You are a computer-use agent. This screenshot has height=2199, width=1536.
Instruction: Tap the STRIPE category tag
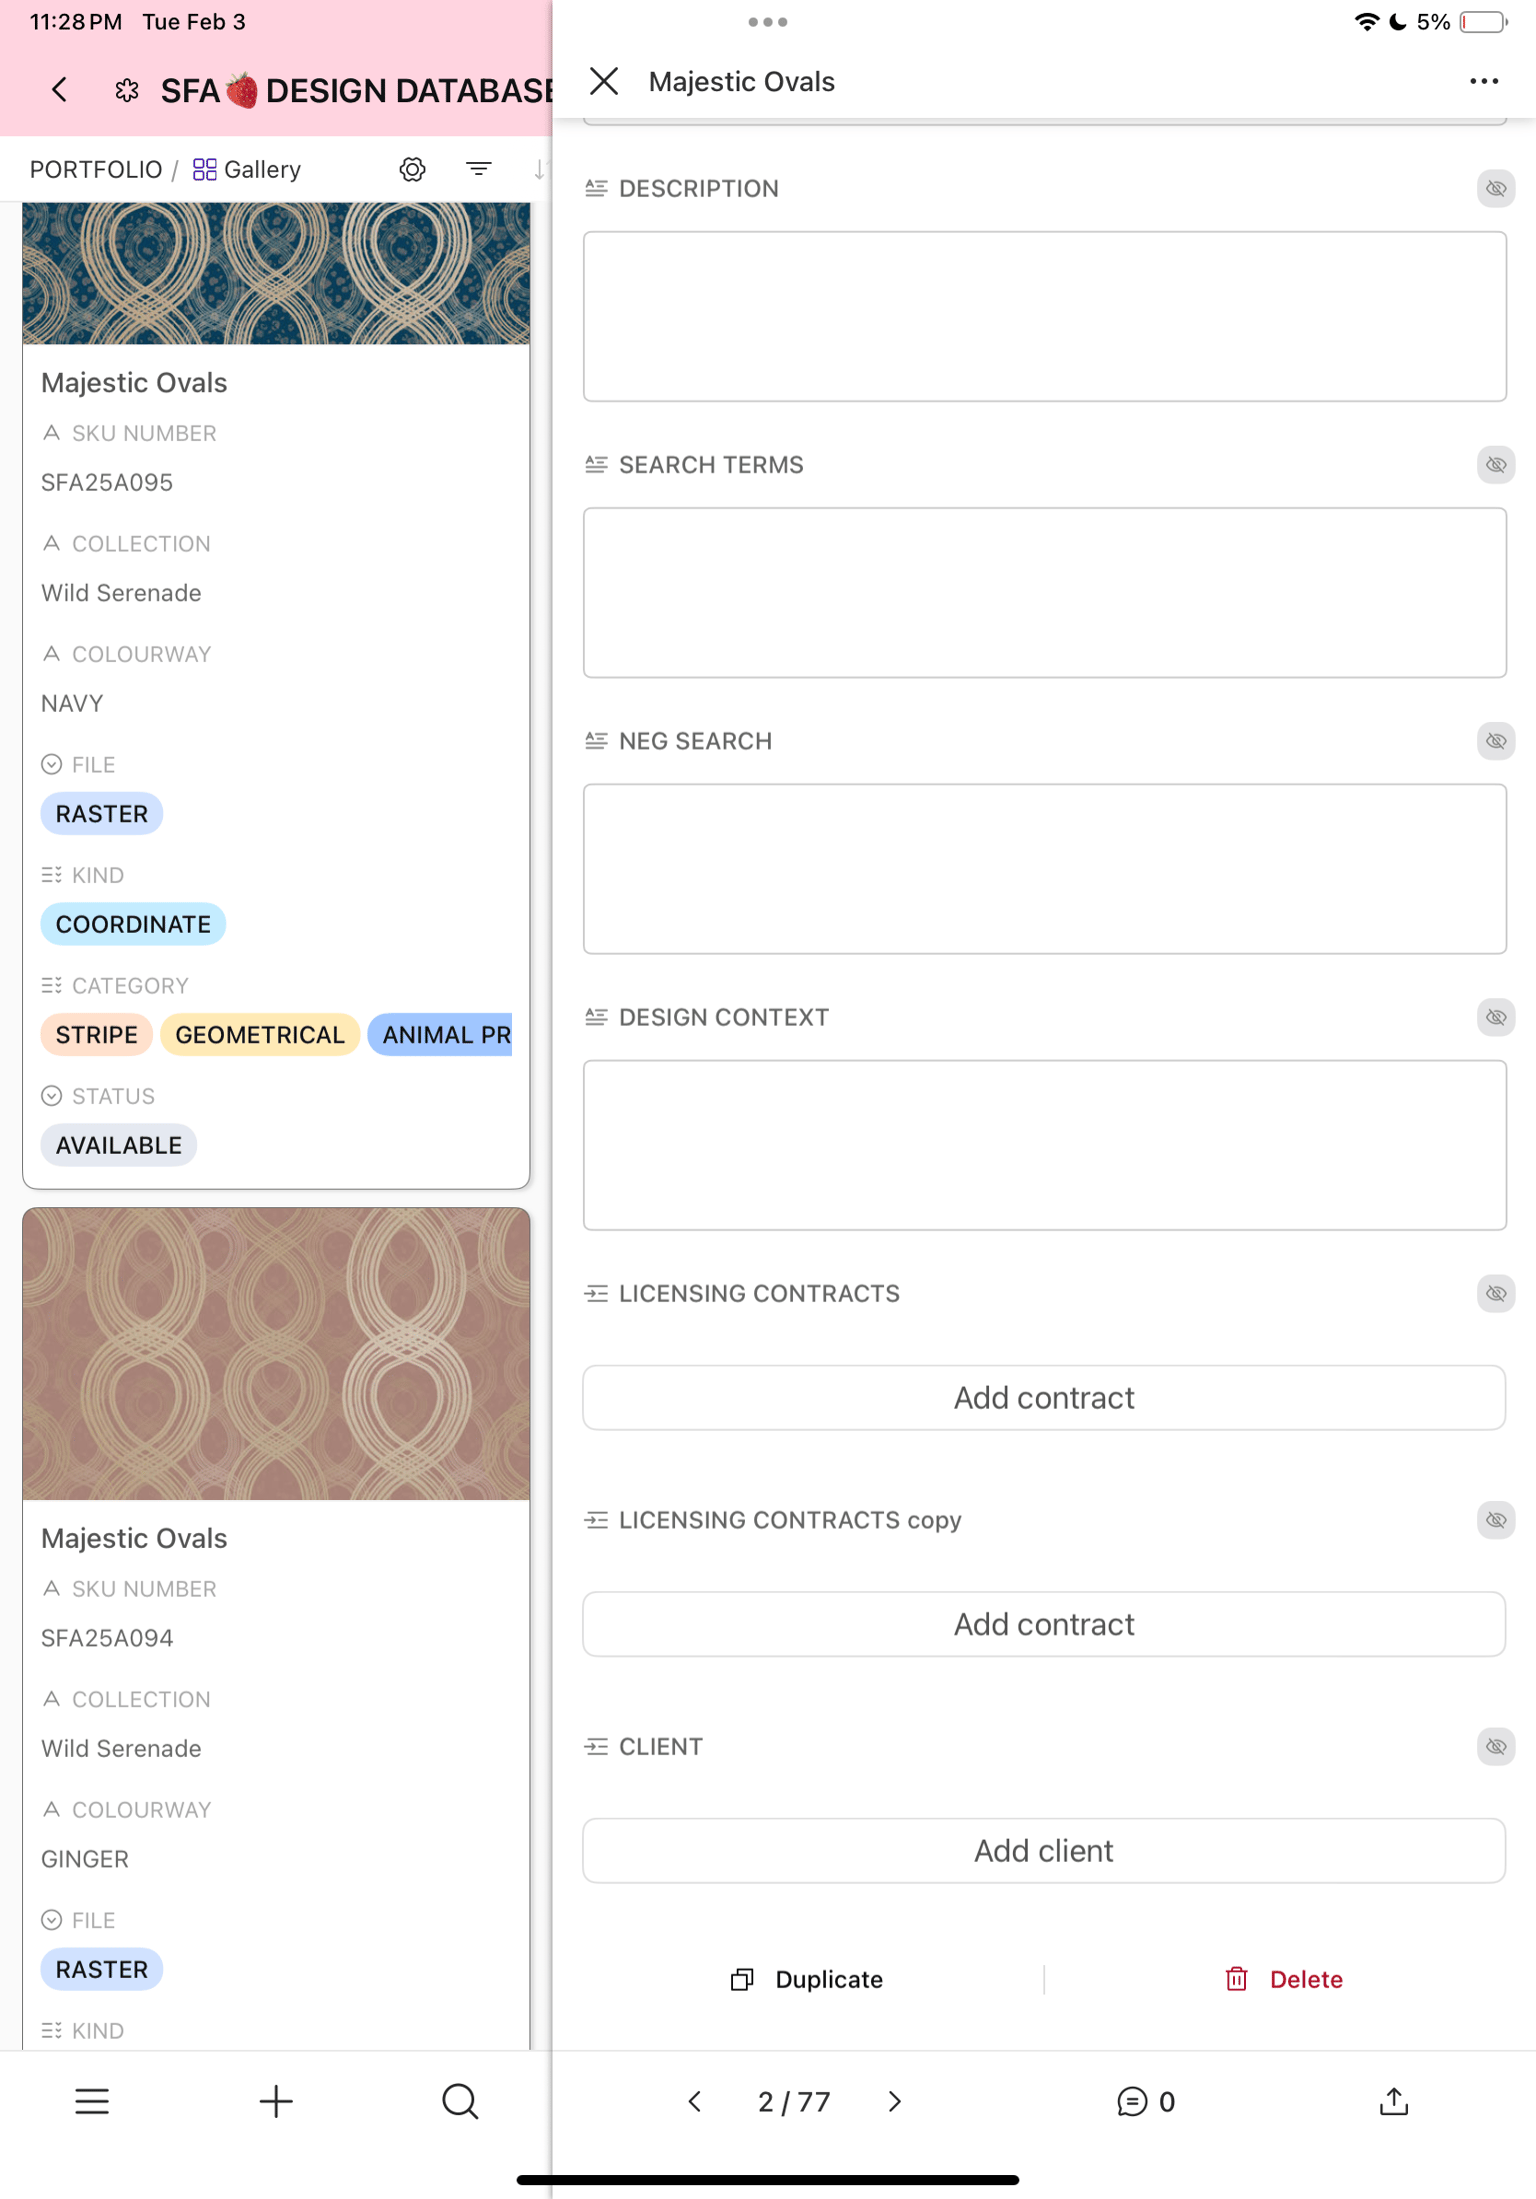(97, 1034)
